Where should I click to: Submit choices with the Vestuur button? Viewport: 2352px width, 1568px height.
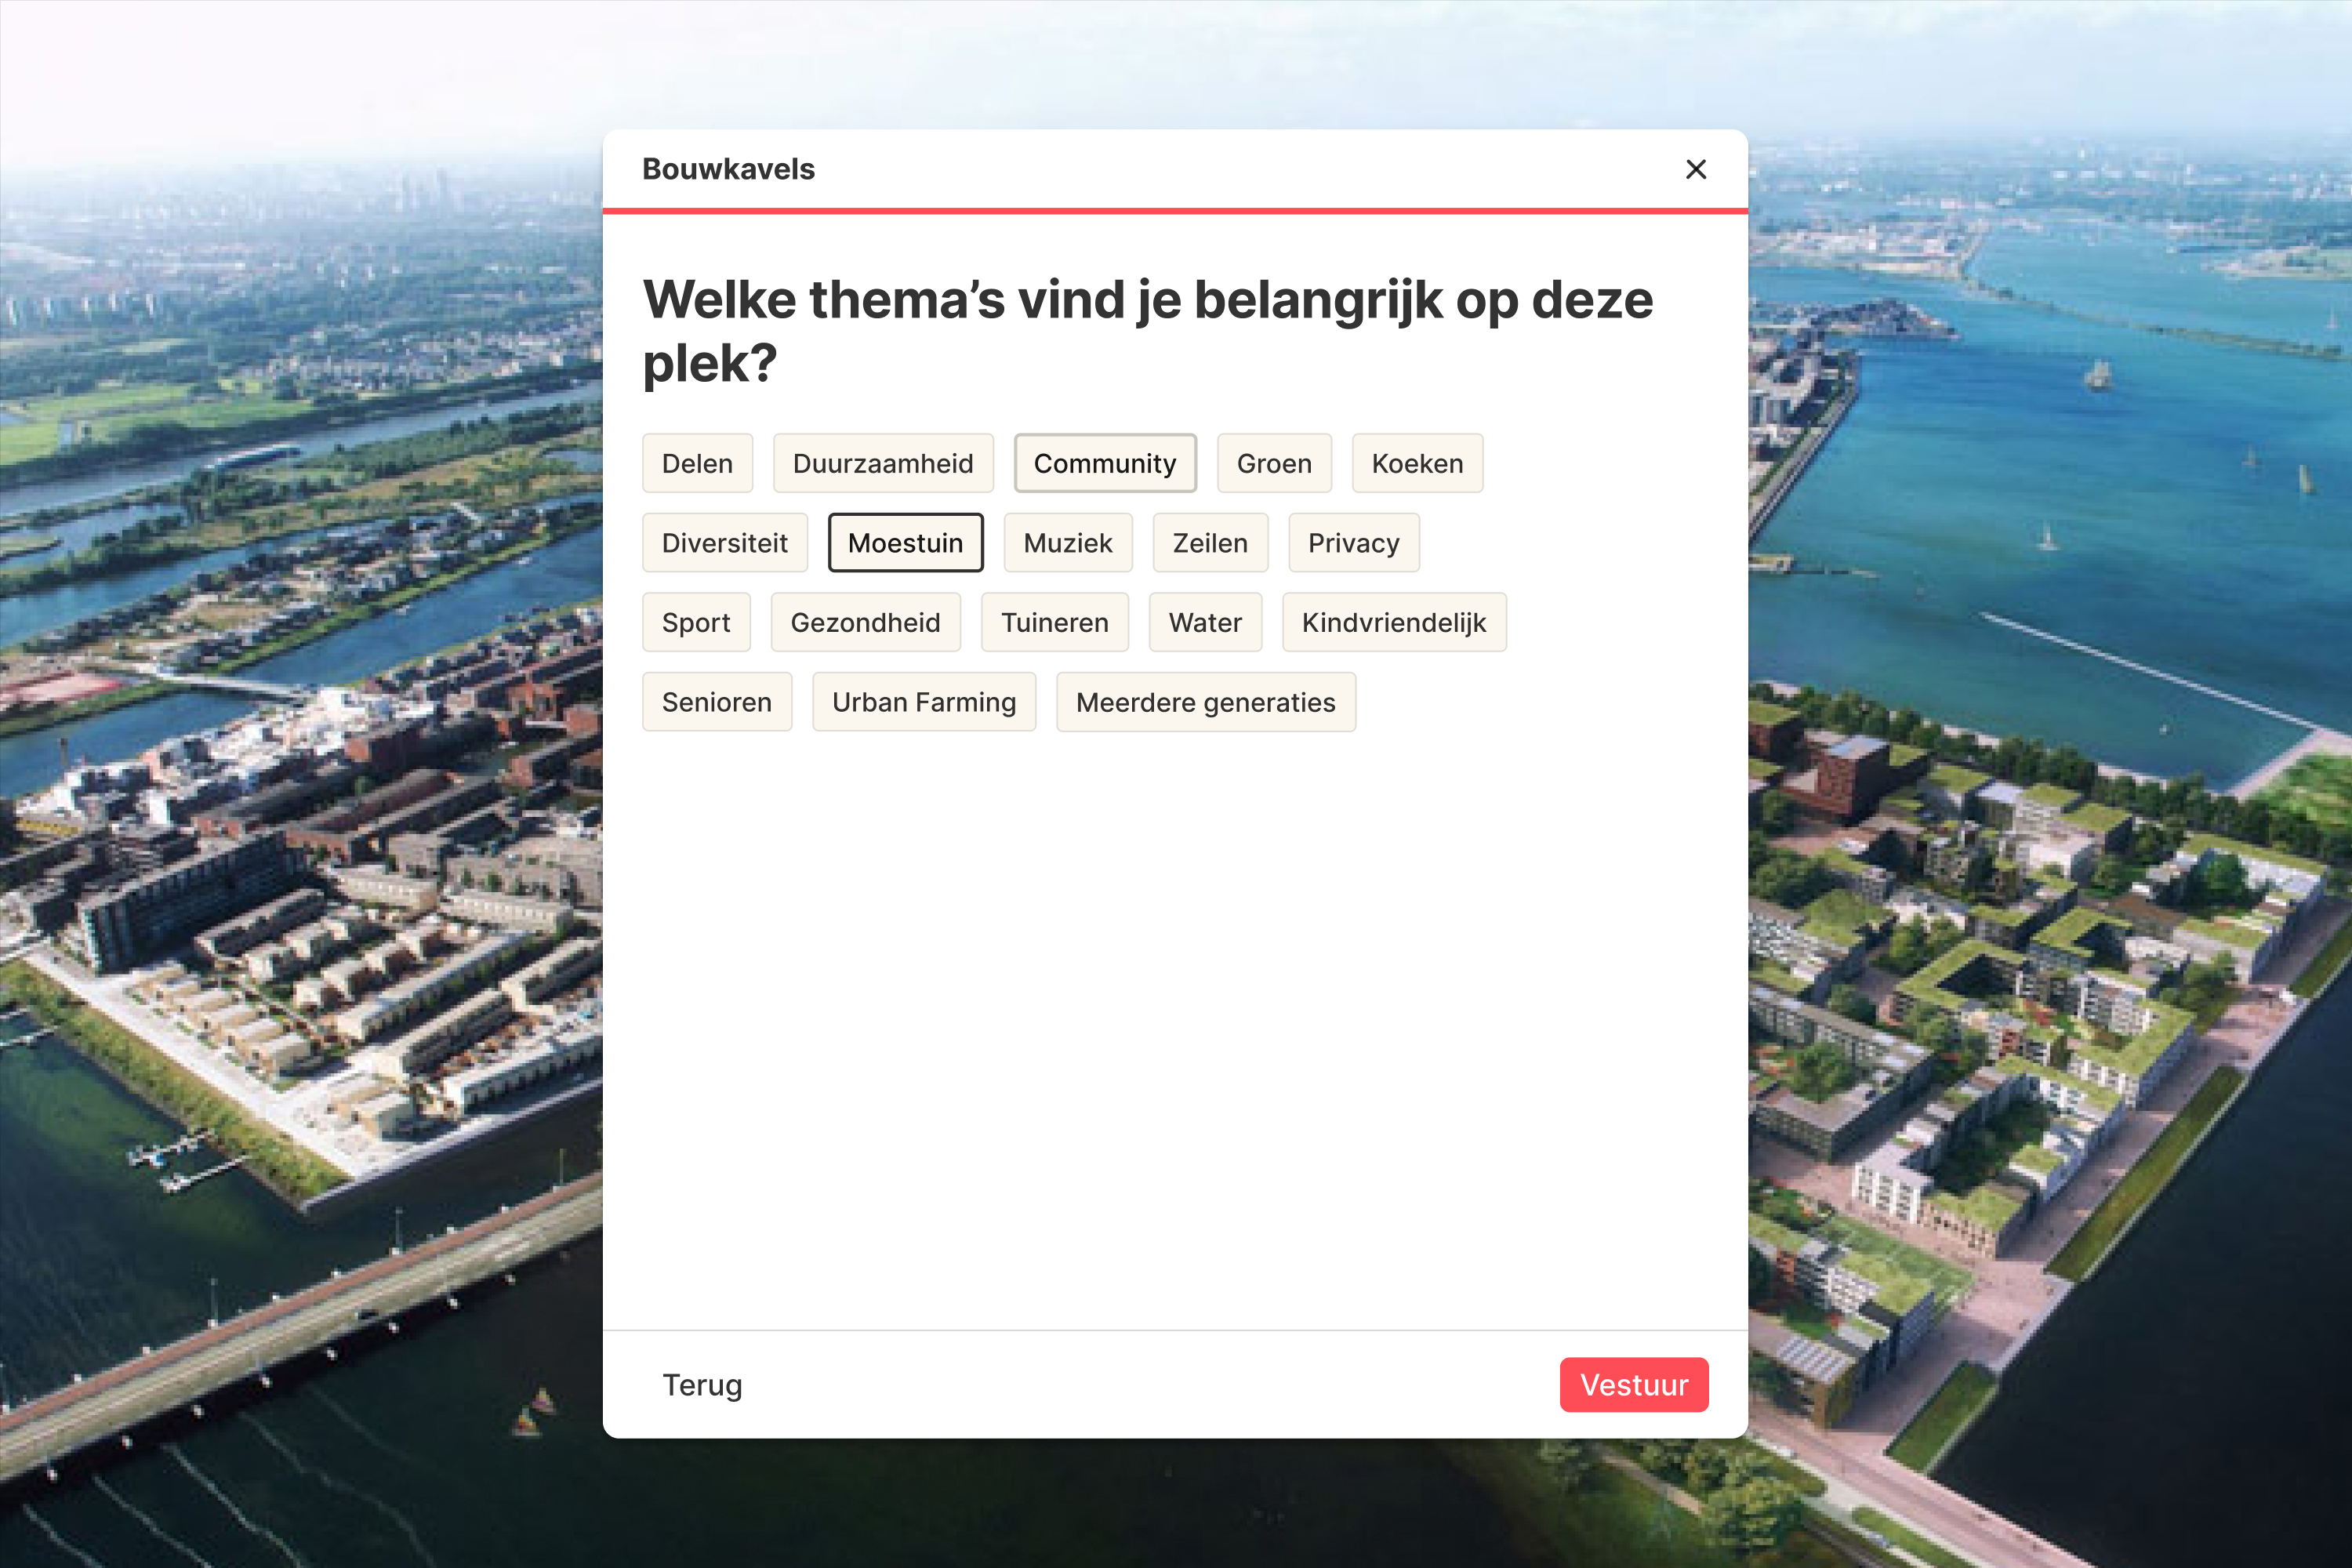[x=1633, y=1385]
